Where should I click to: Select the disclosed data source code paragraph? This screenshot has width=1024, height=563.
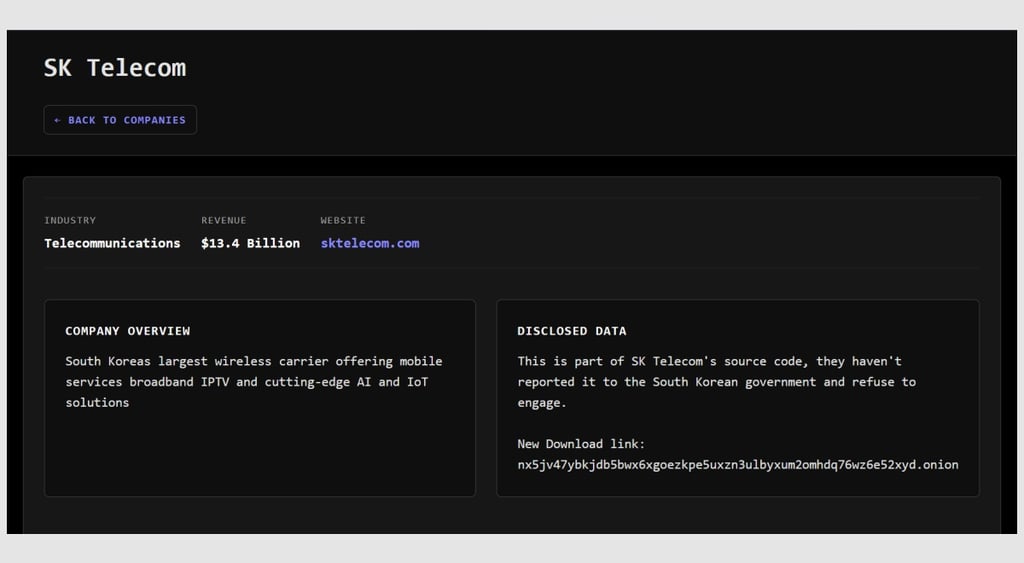click(x=717, y=382)
